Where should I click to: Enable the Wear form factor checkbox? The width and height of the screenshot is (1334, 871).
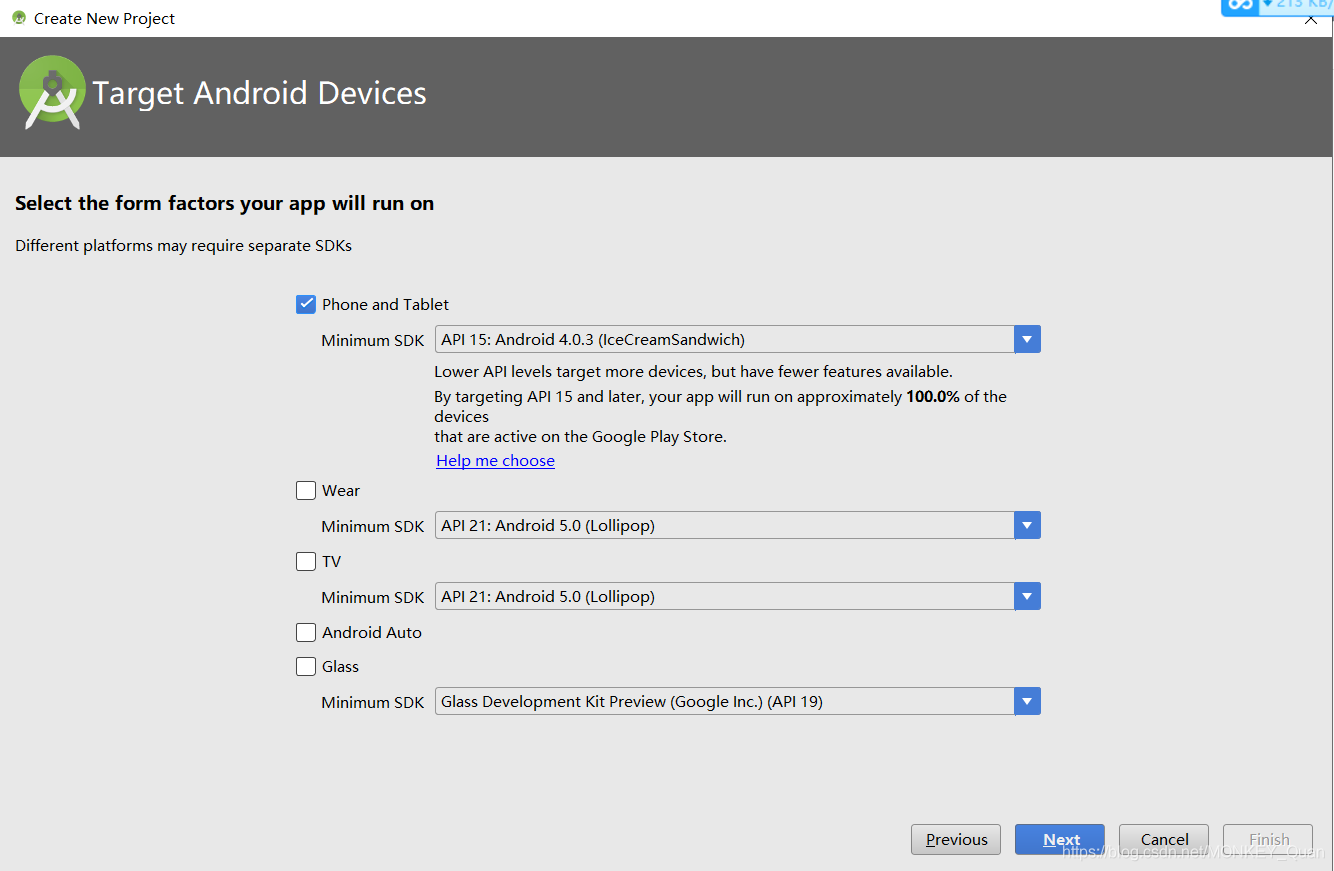(306, 490)
